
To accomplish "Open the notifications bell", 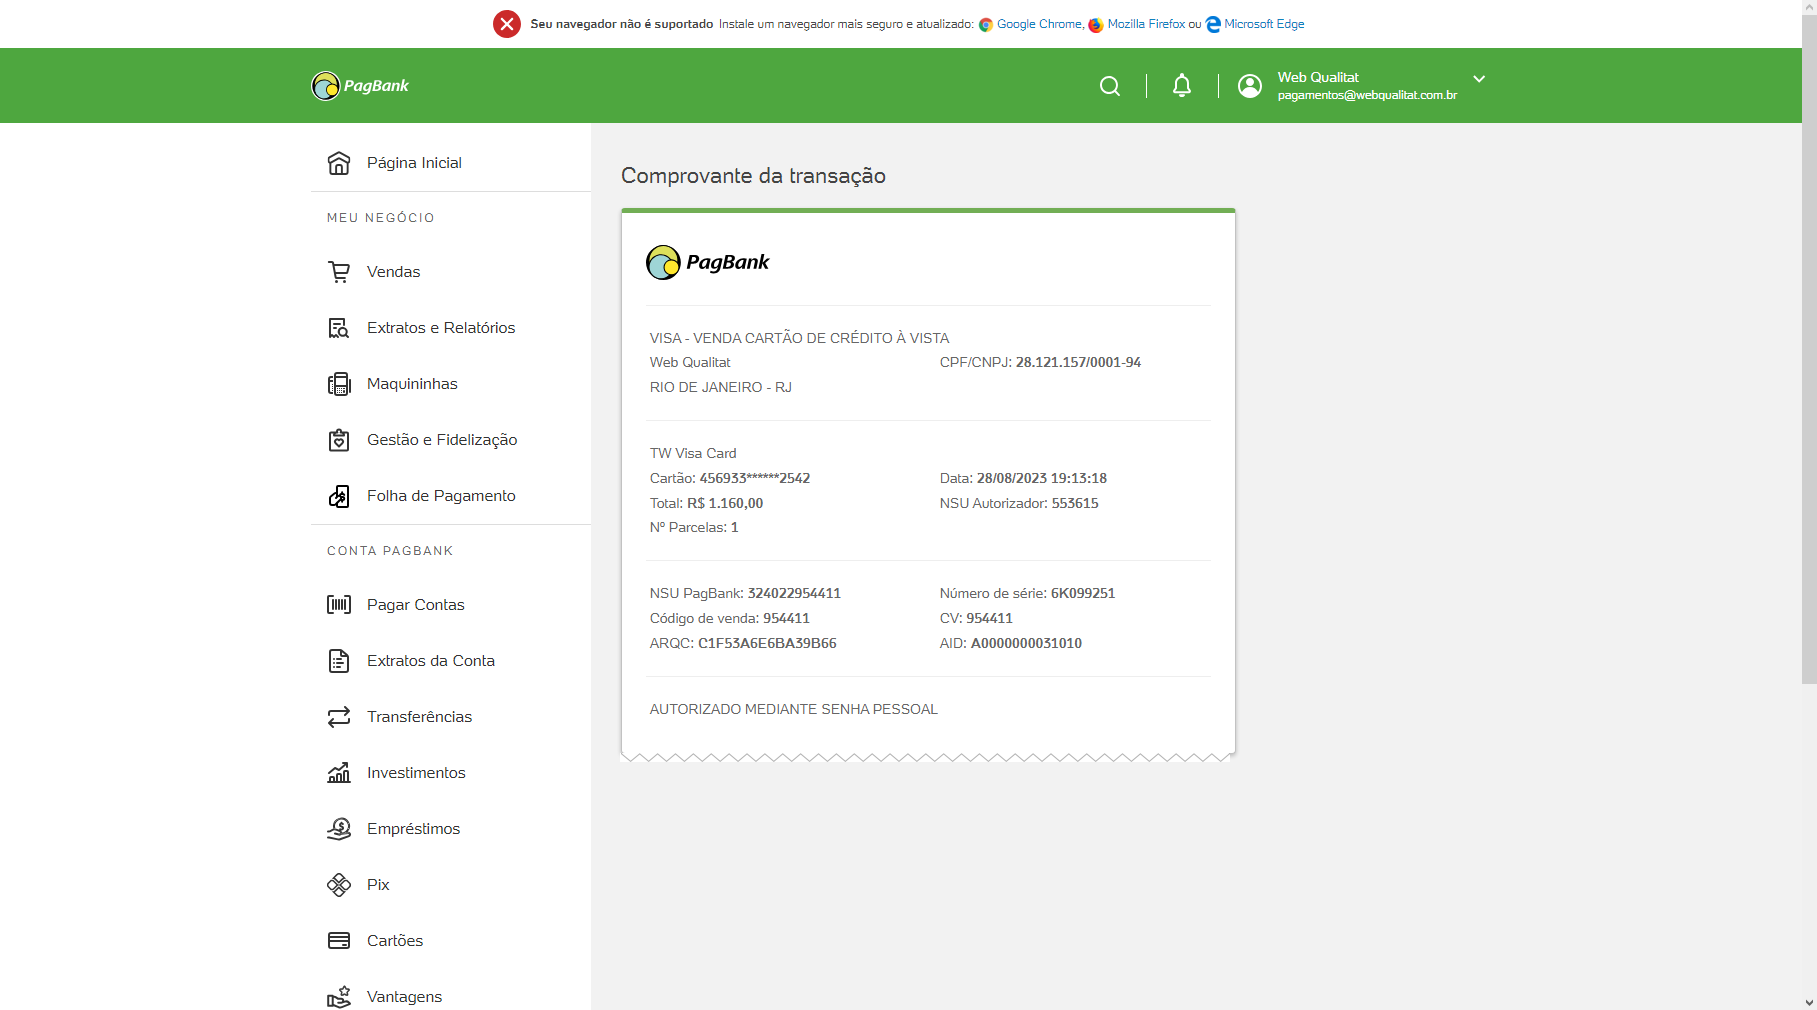I will click(1181, 86).
